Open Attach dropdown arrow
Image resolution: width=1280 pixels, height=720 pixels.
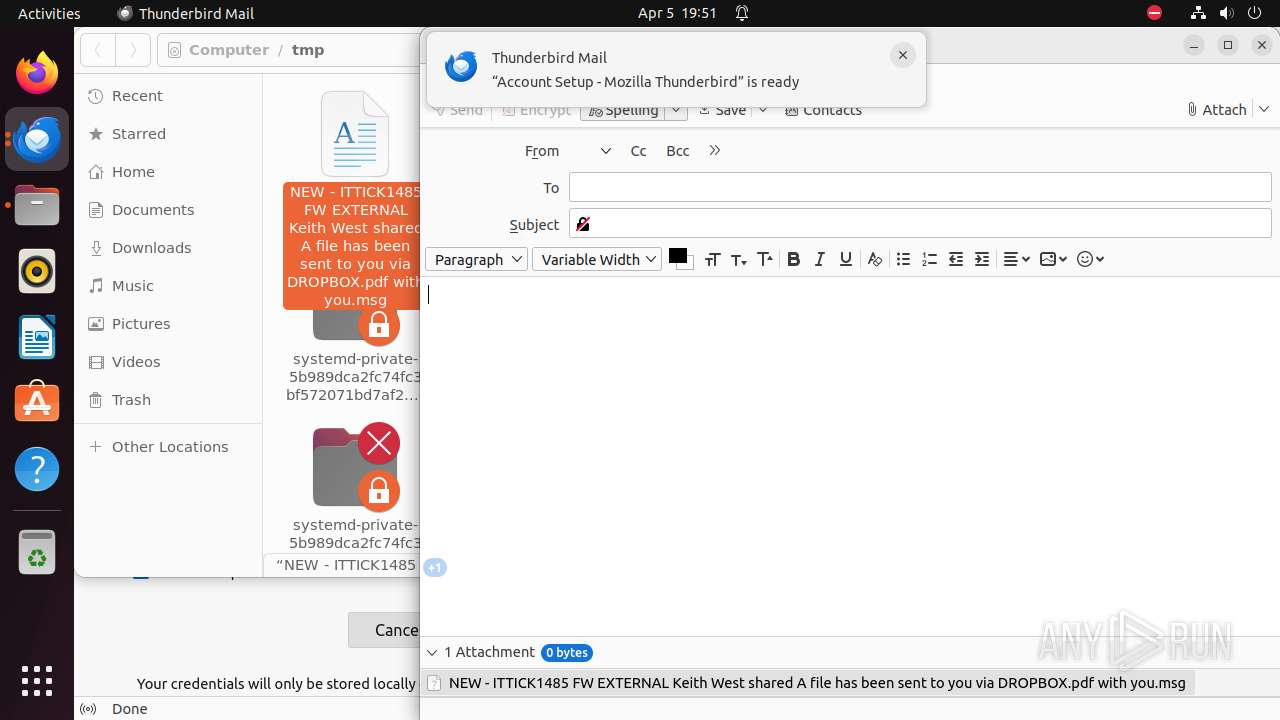(x=1264, y=109)
